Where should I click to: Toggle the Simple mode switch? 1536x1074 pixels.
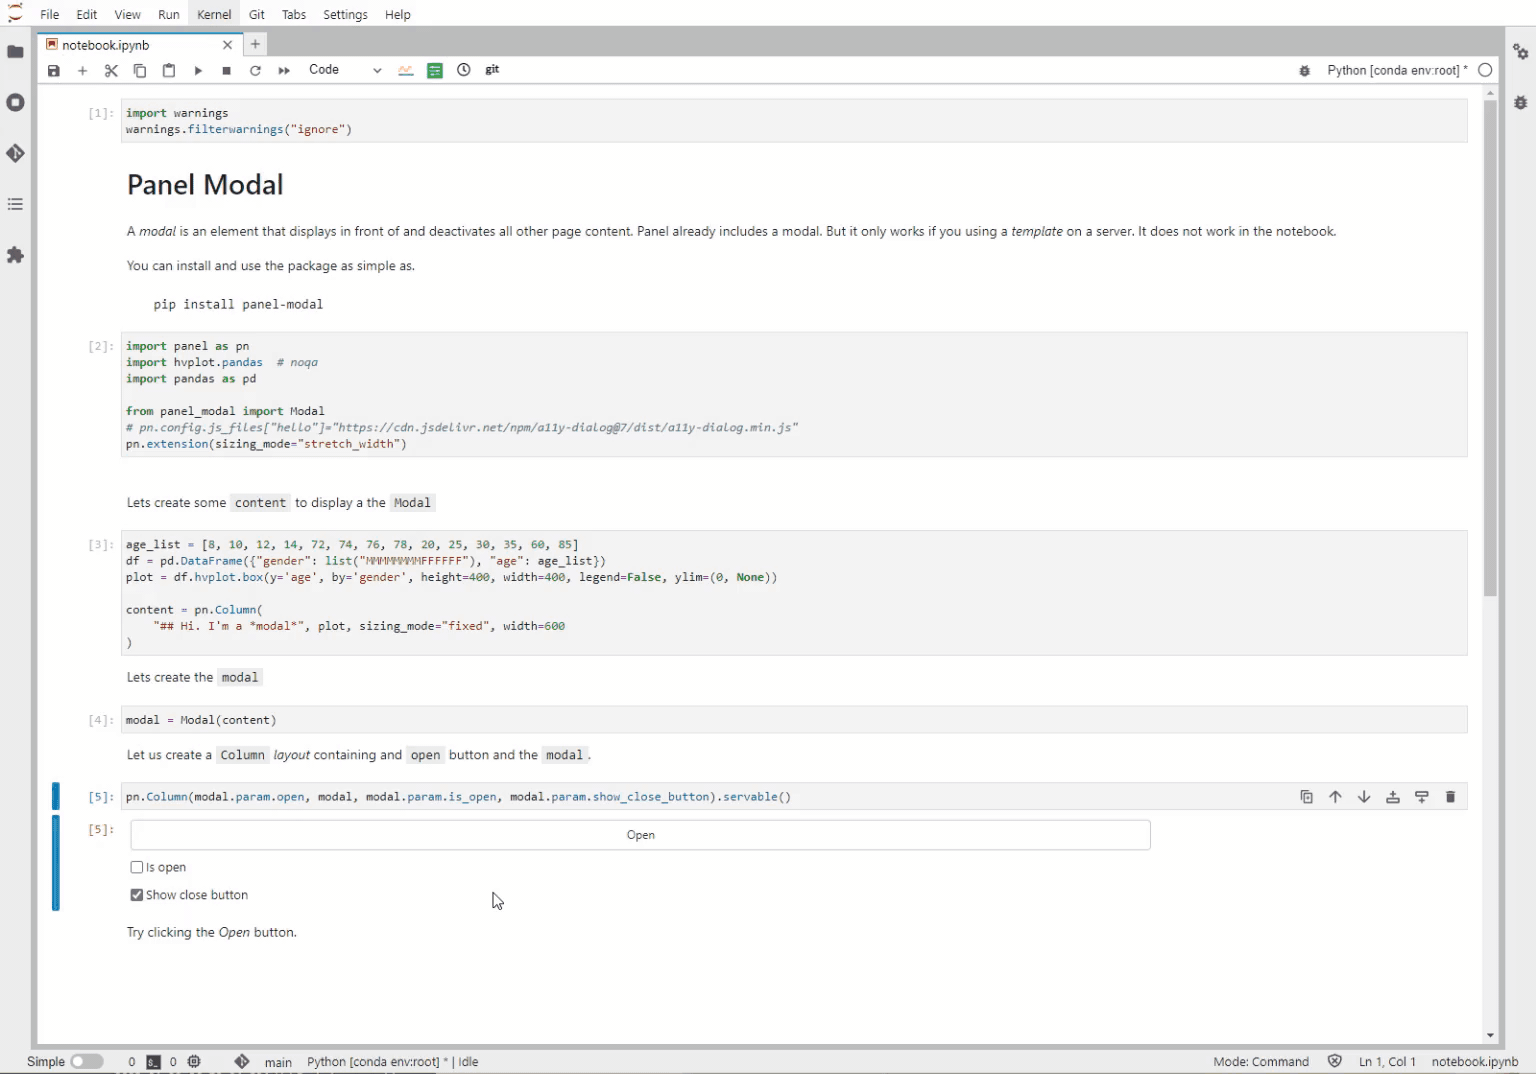pos(87,1061)
